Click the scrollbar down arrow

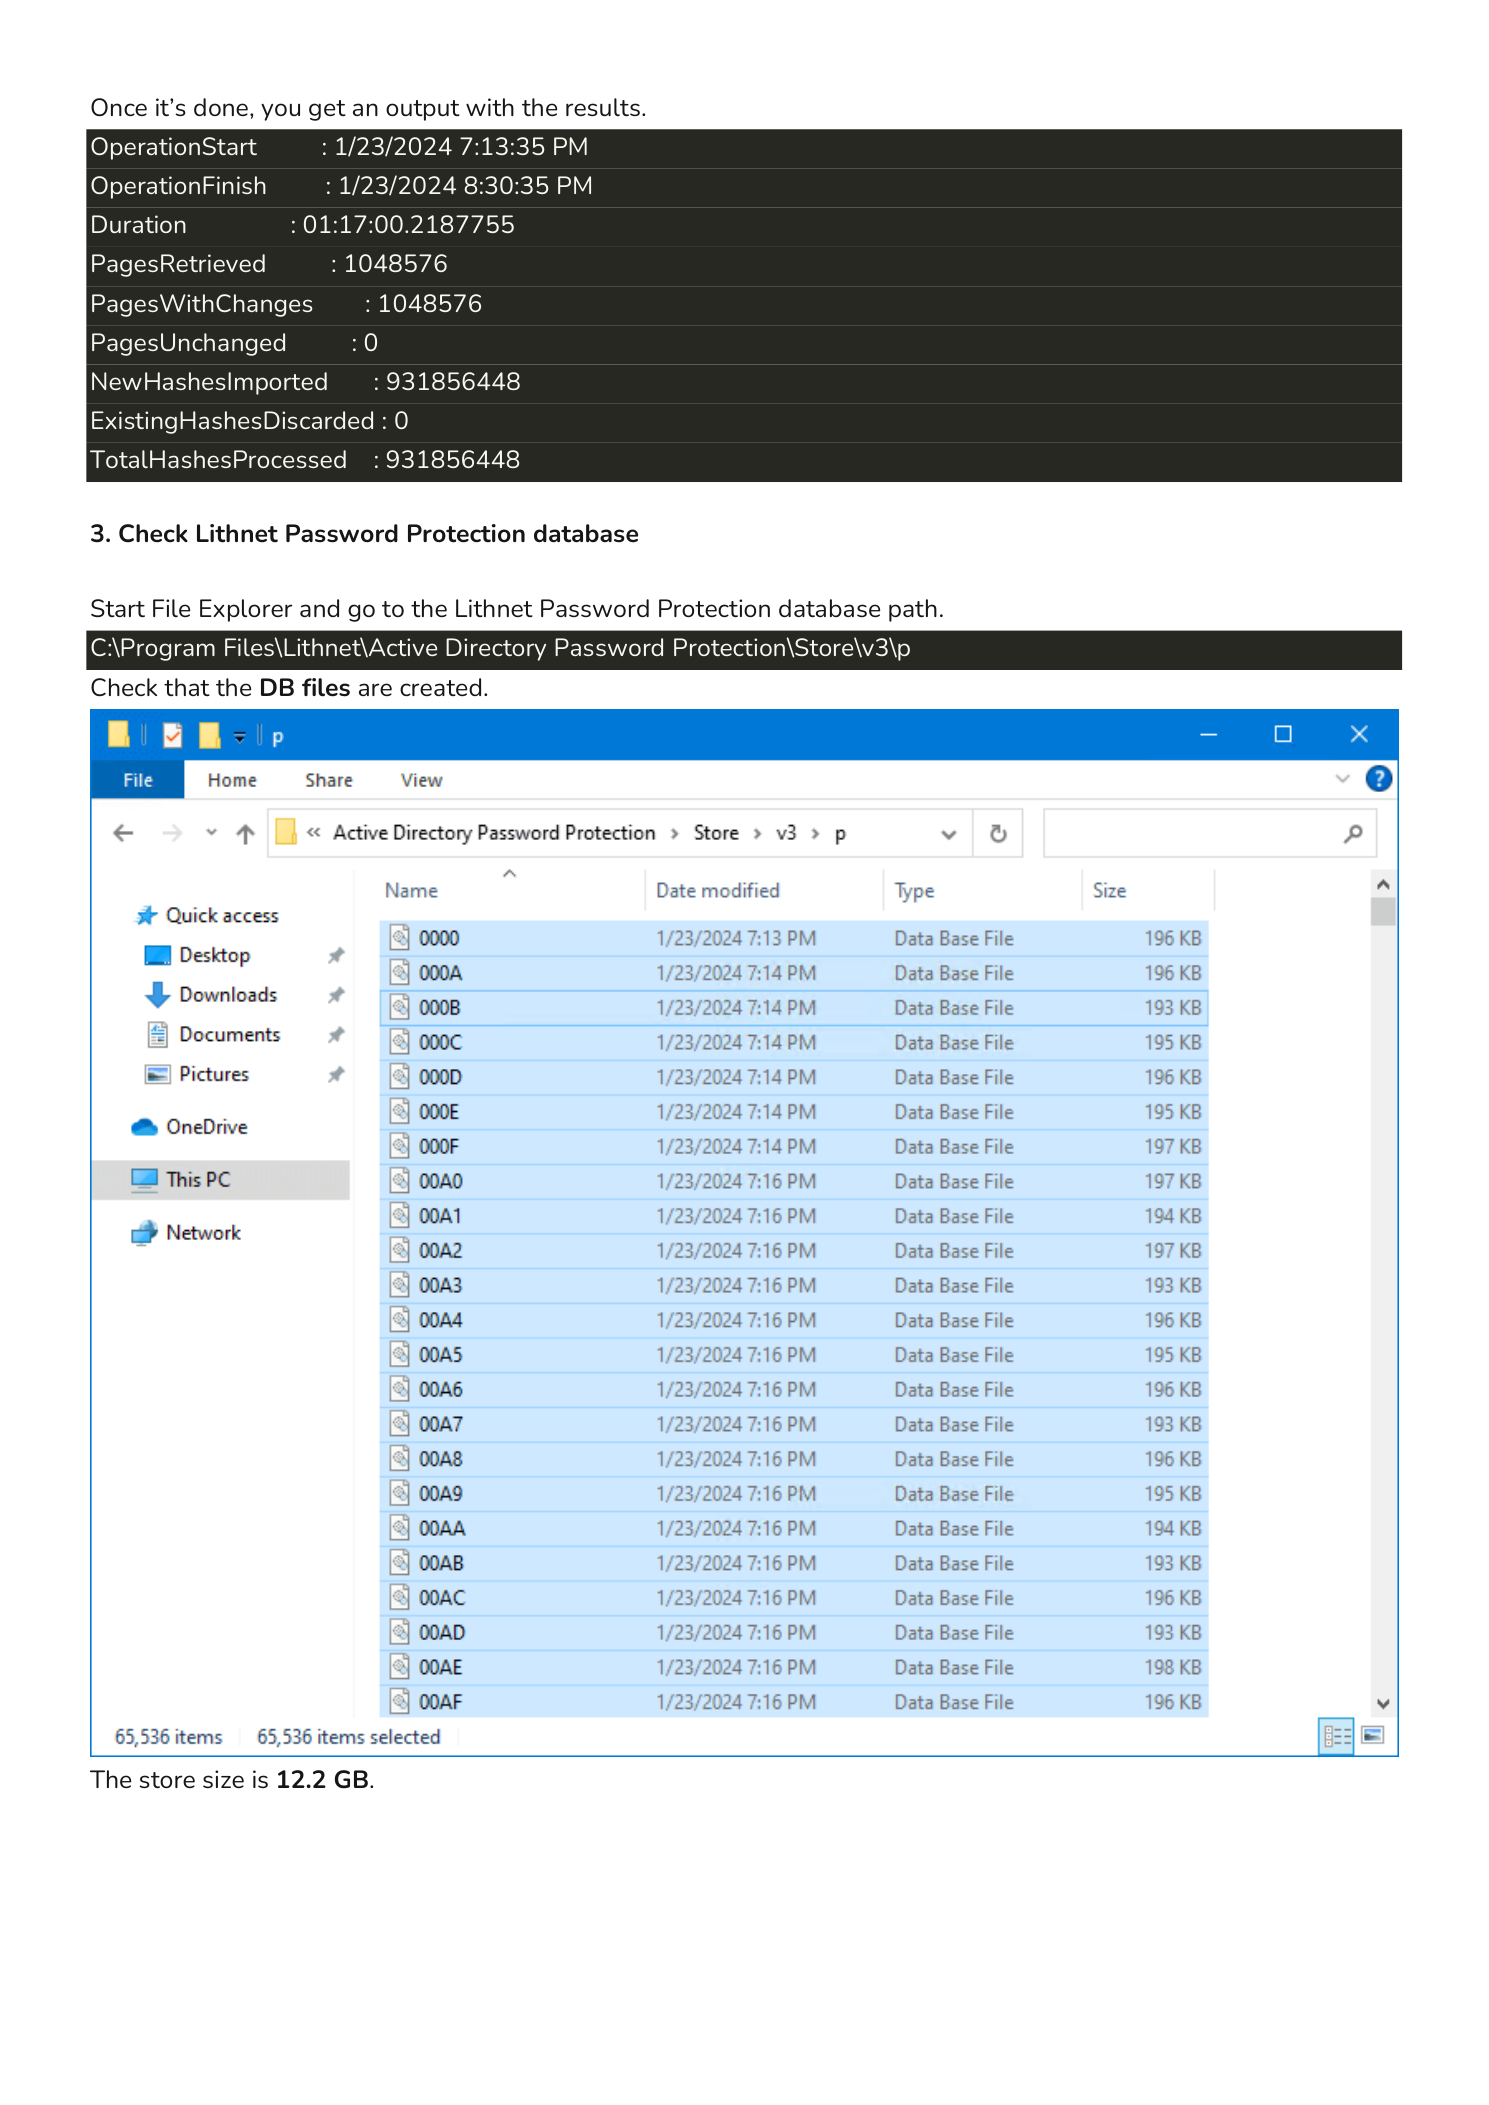coord(1383,1704)
